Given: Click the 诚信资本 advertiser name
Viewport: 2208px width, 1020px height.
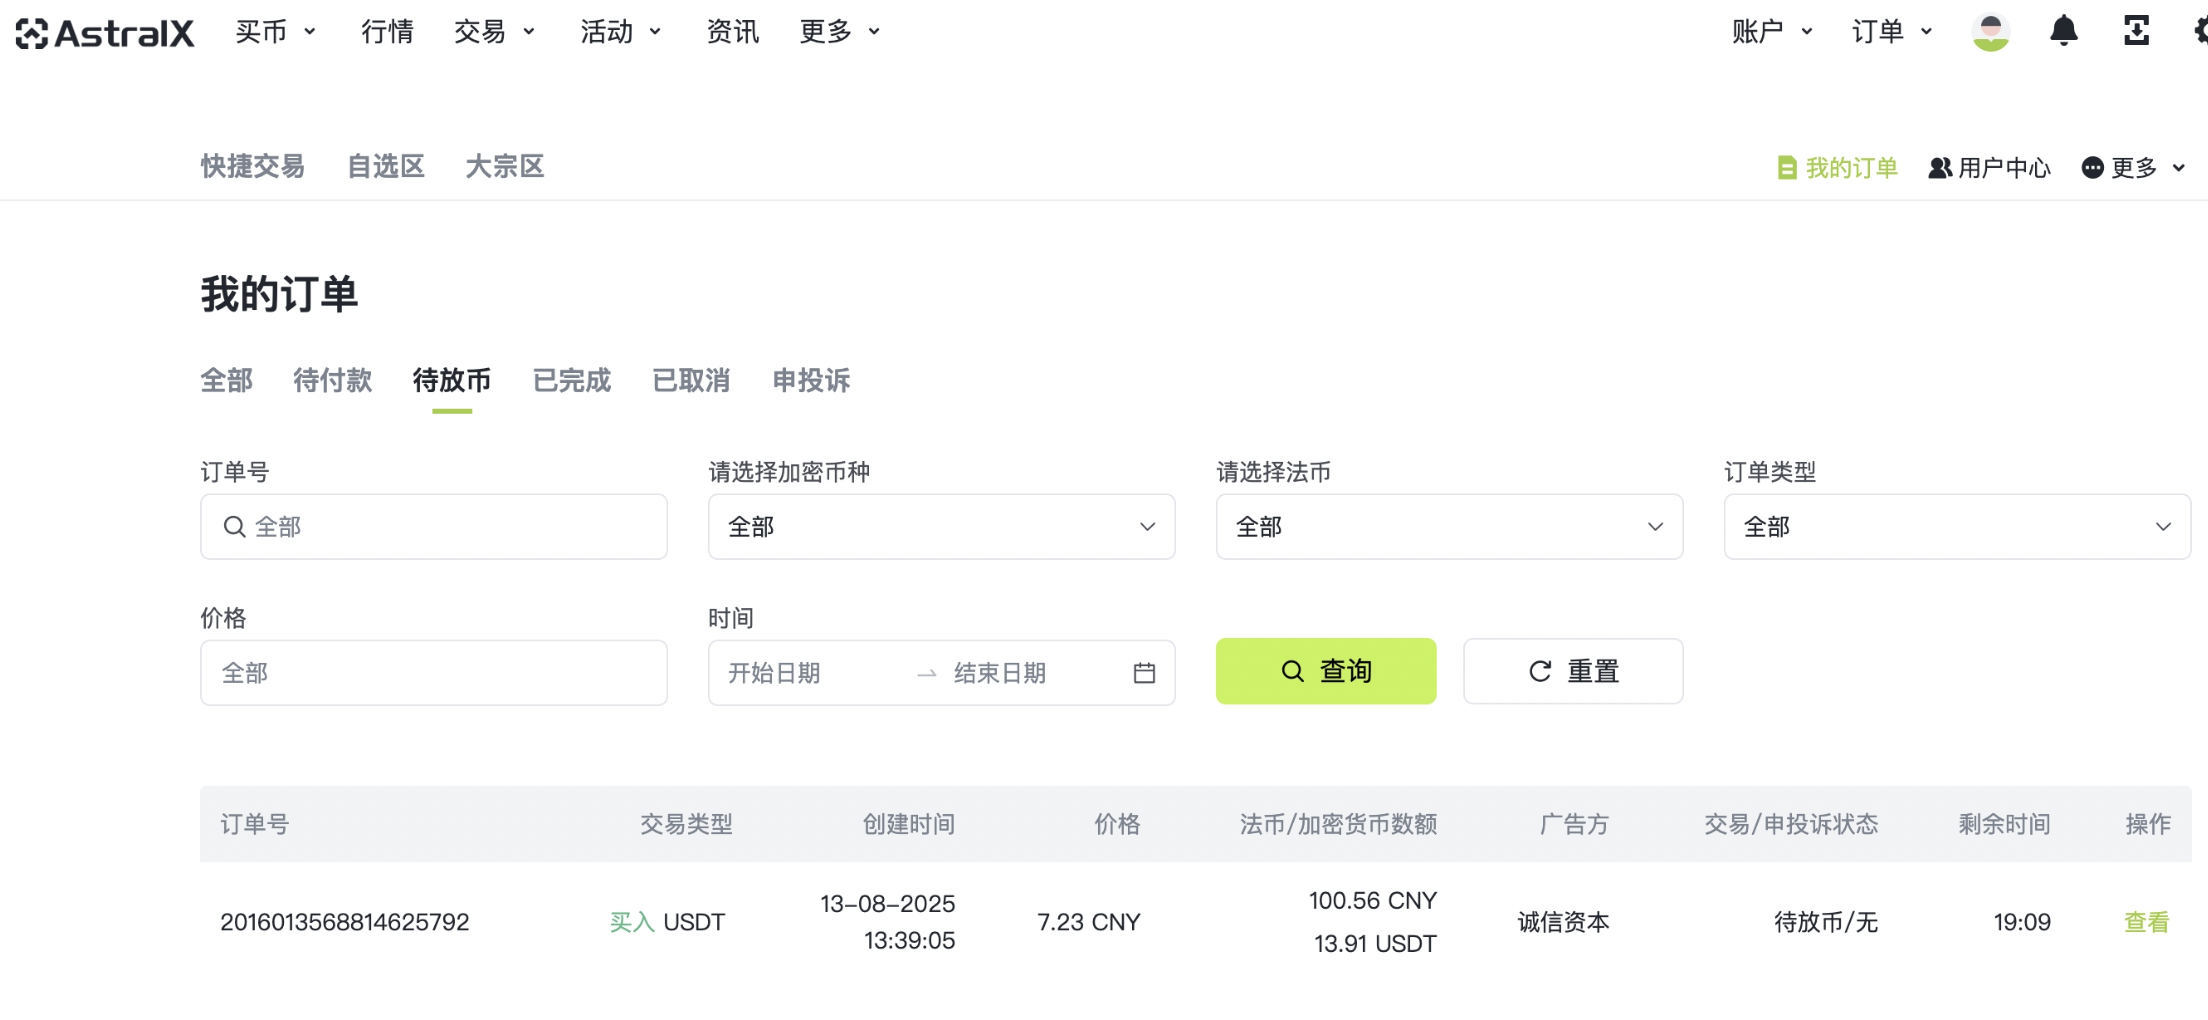Looking at the screenshot, I should point(1564,922).
